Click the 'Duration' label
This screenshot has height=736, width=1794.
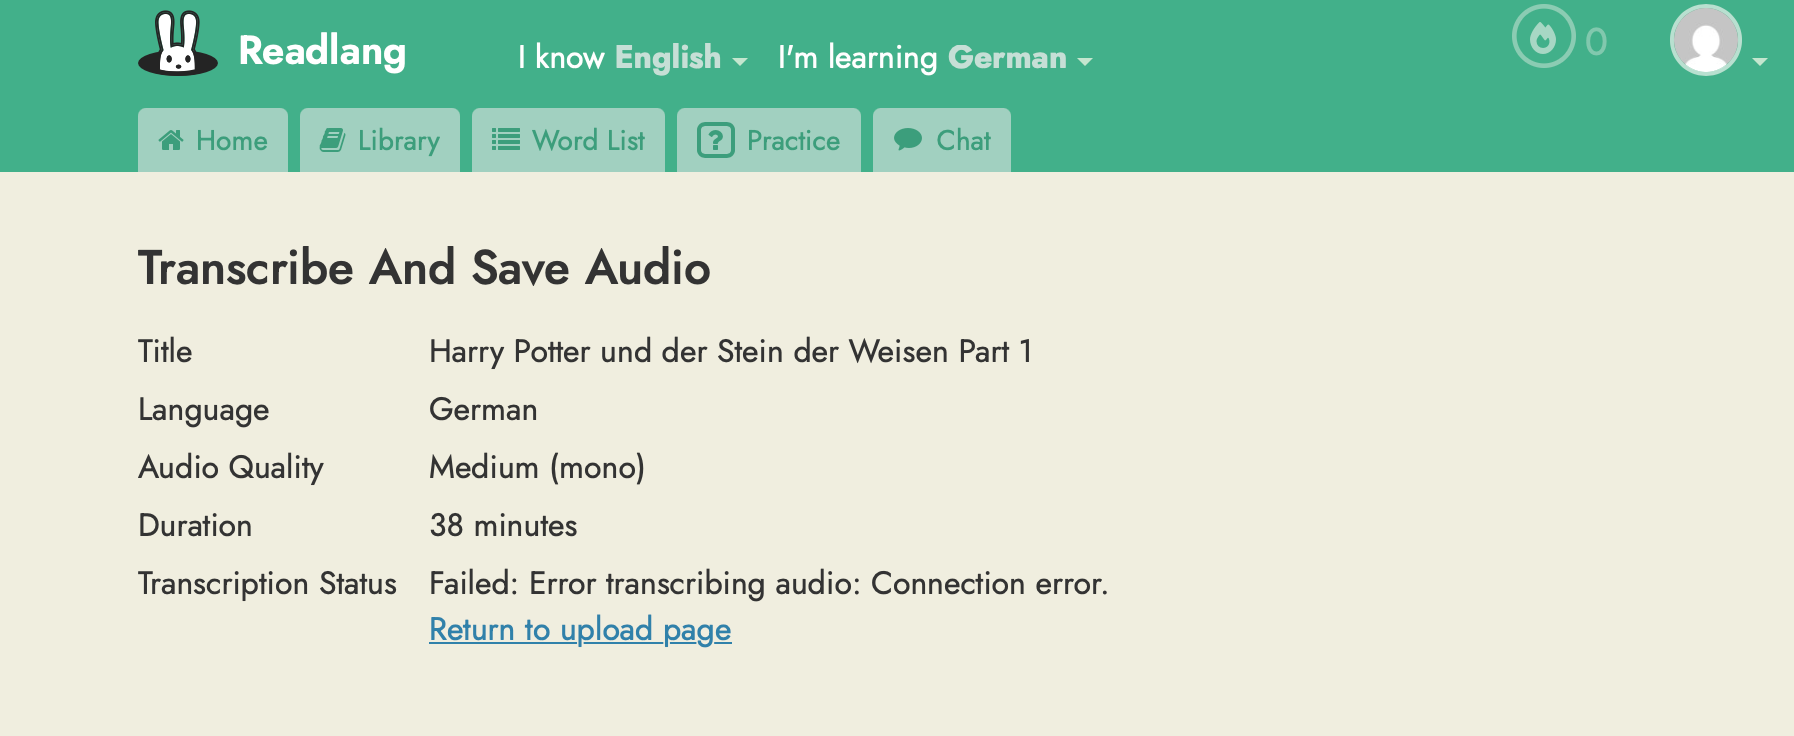(x=195, y=526)
